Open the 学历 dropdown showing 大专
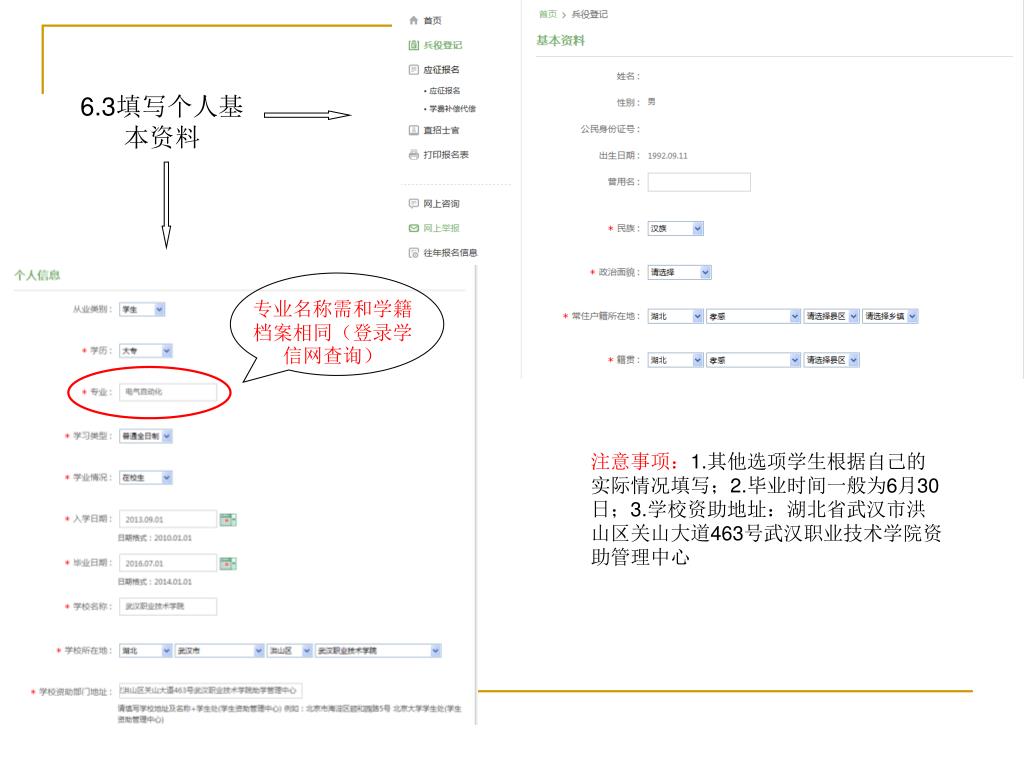1024x768 pixels. 145,351
